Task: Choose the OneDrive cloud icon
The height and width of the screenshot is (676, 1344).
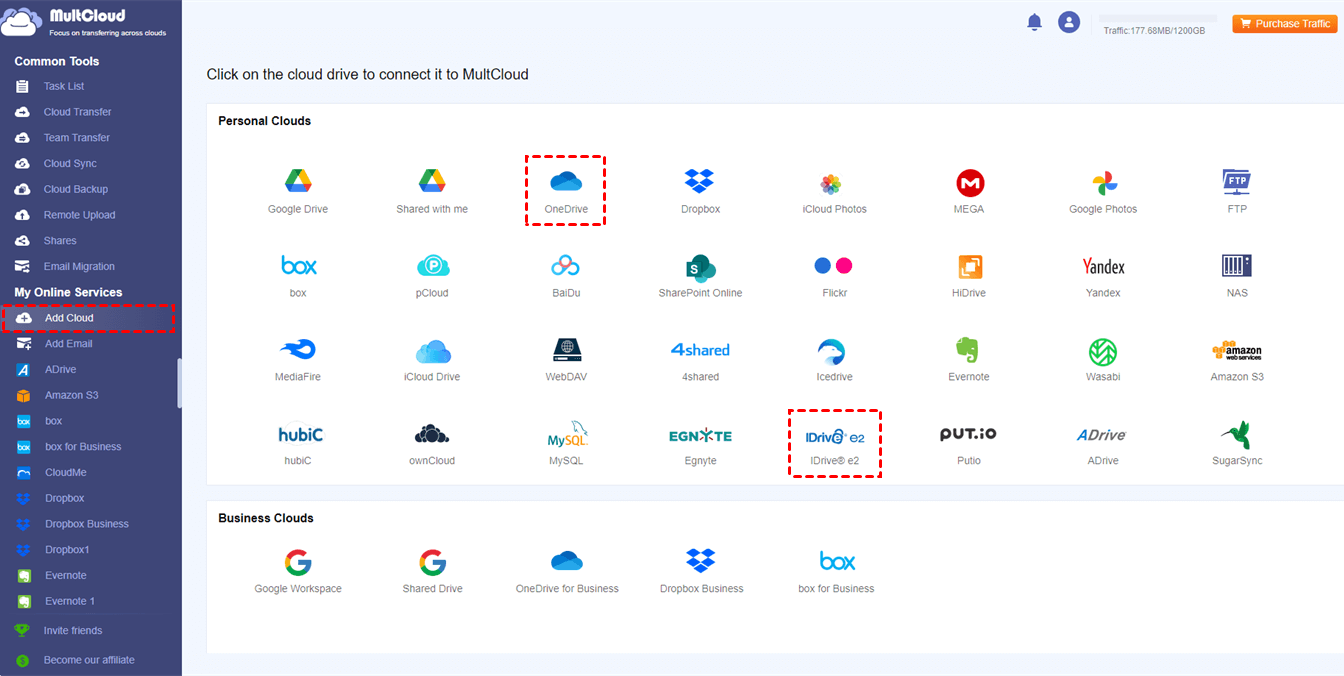Action: click(566, 191)
